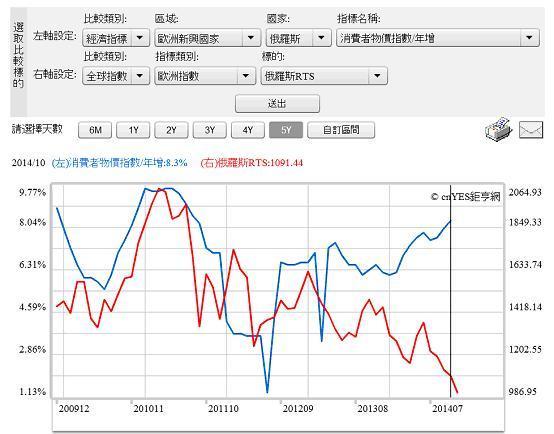
Task: Click the 自訂區間 custom range button
Action: pyautogui.click(x=341, y=130)
